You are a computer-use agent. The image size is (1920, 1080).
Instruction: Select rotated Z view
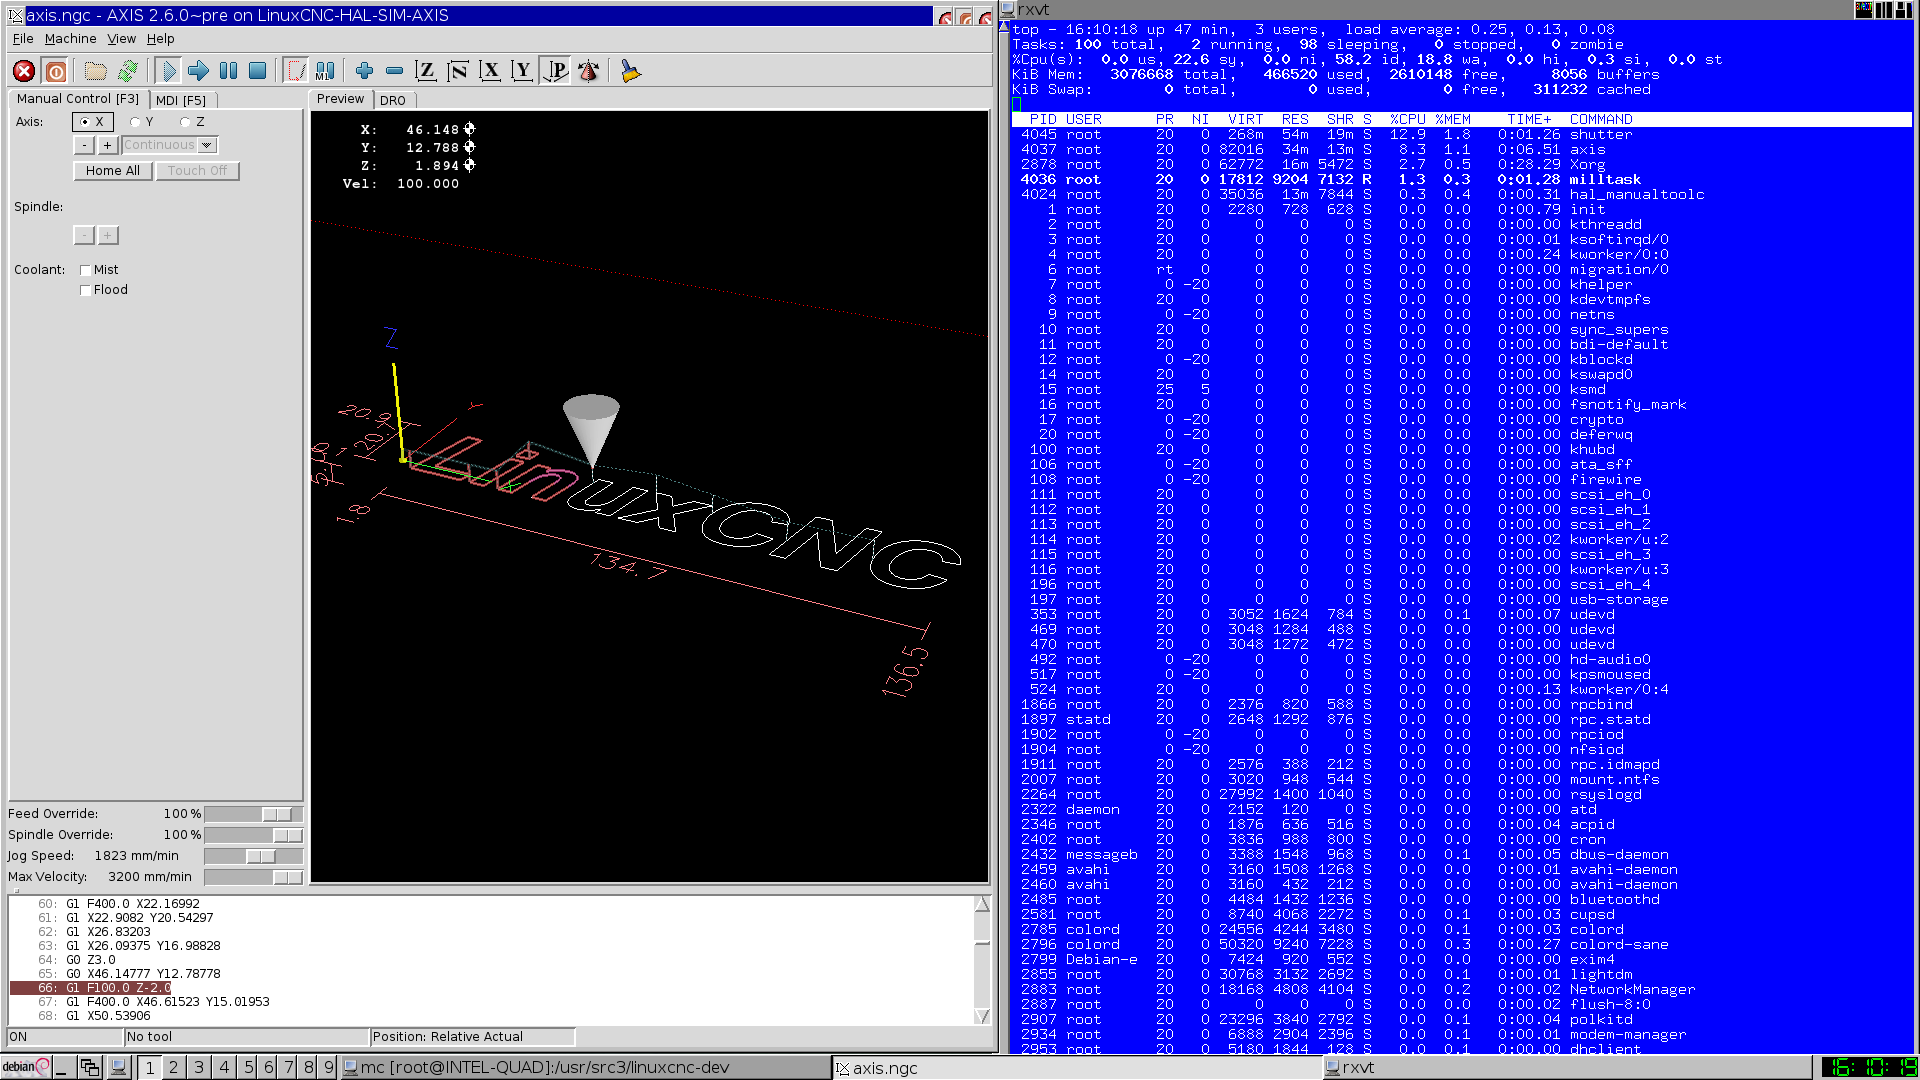coord(458,71)
